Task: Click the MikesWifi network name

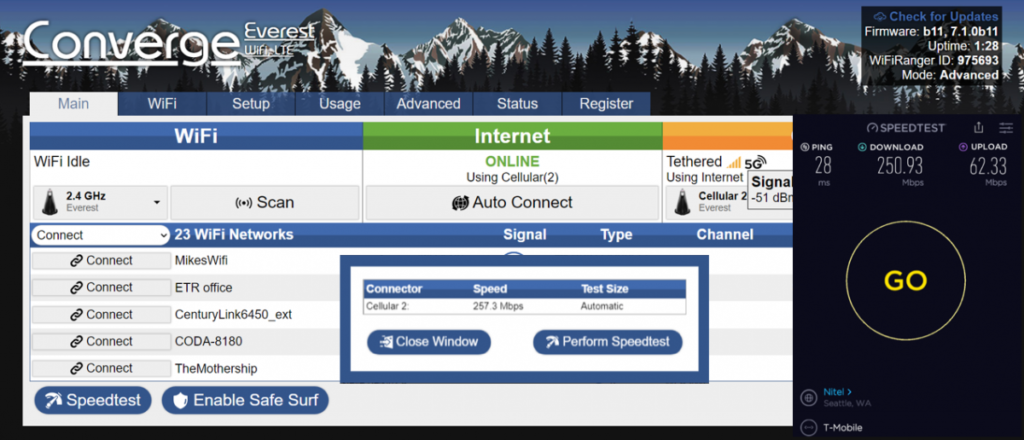Action: (201, 260)
